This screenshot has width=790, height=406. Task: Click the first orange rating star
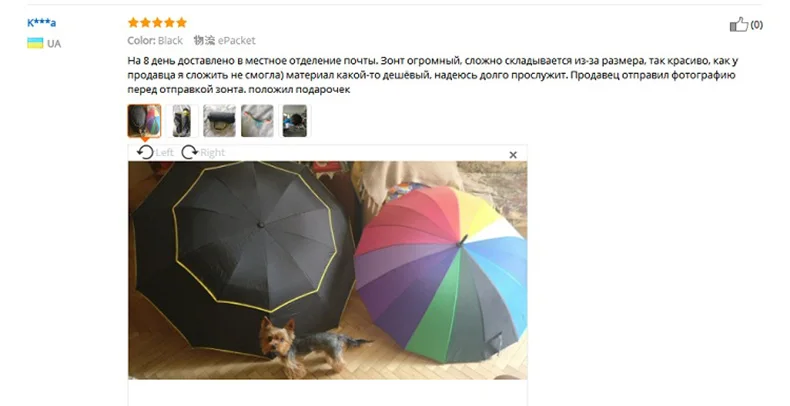tap(133, 22)
